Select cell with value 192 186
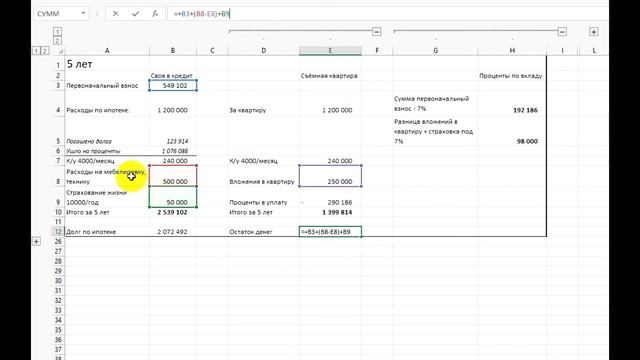Screen dimensions: 640x360 click(512, 103)
